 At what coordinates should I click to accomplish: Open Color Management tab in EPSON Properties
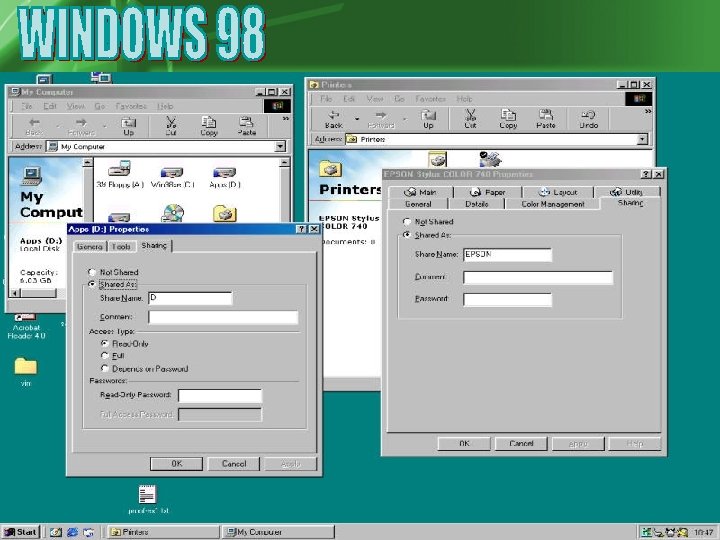552,204
